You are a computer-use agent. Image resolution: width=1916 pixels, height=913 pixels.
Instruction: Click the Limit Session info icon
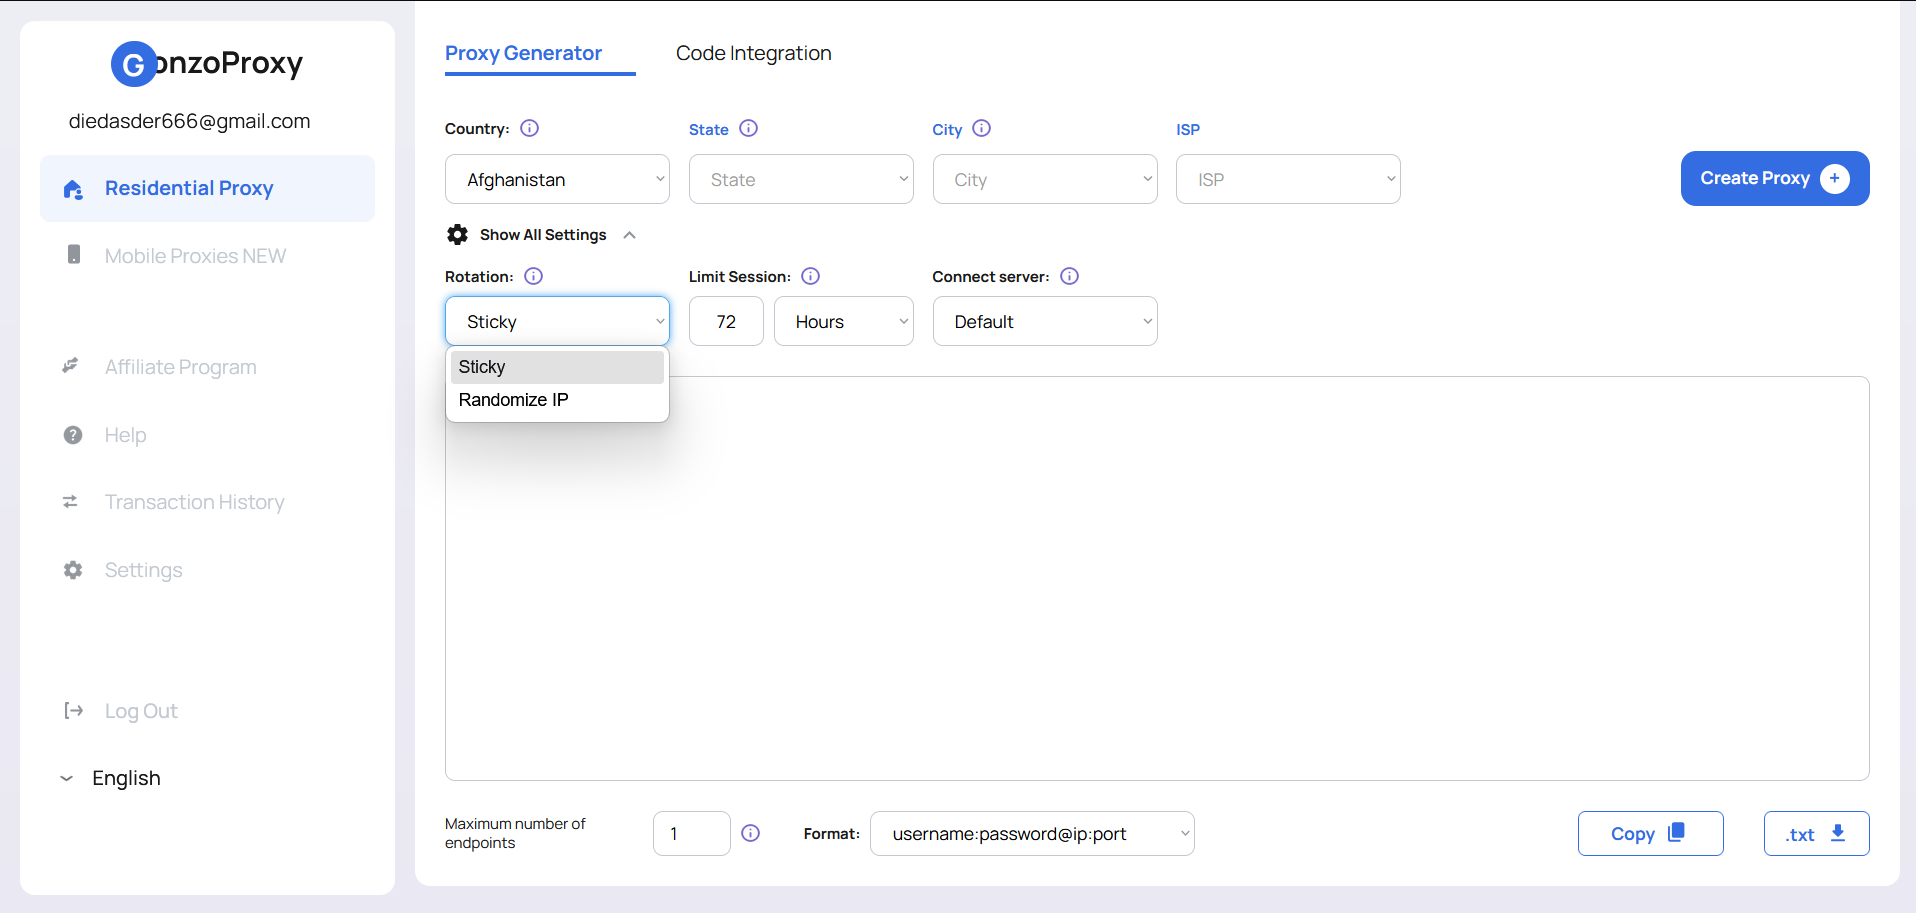[x=810, y=276]
